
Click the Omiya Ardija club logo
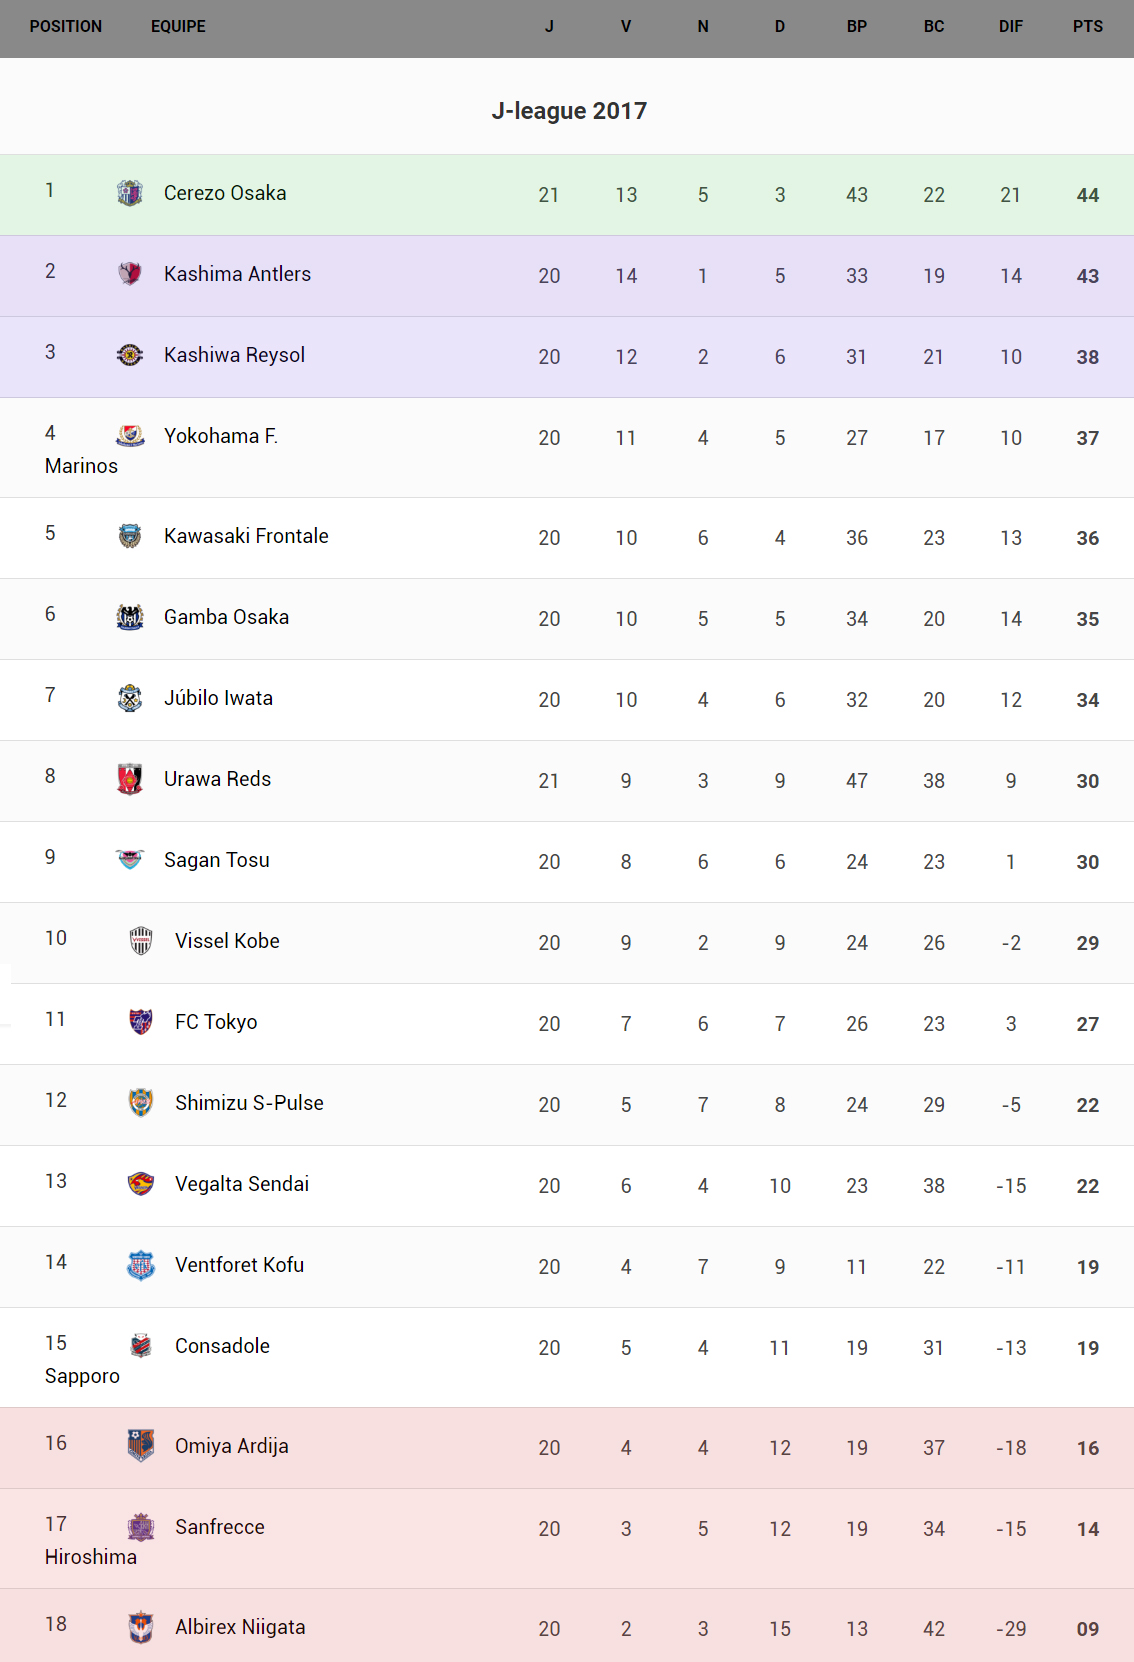tap(141, 1445)
